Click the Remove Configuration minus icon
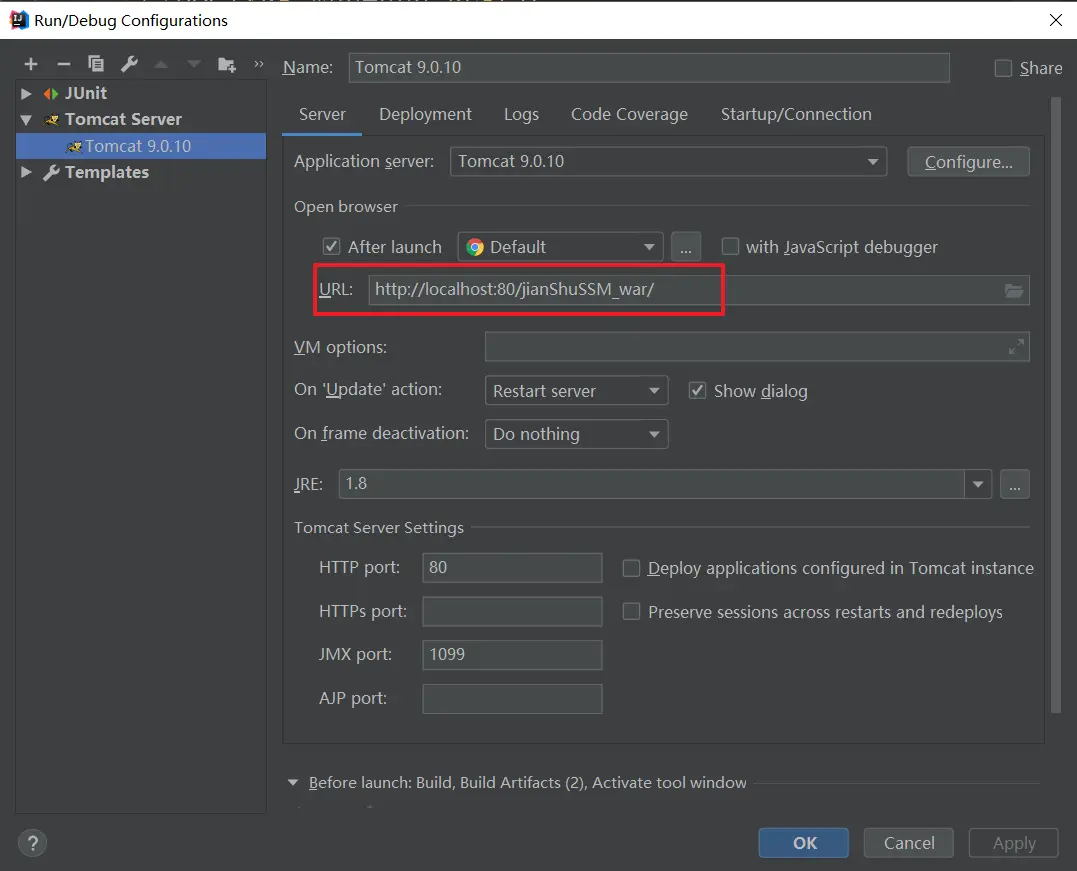 [64, 65]
